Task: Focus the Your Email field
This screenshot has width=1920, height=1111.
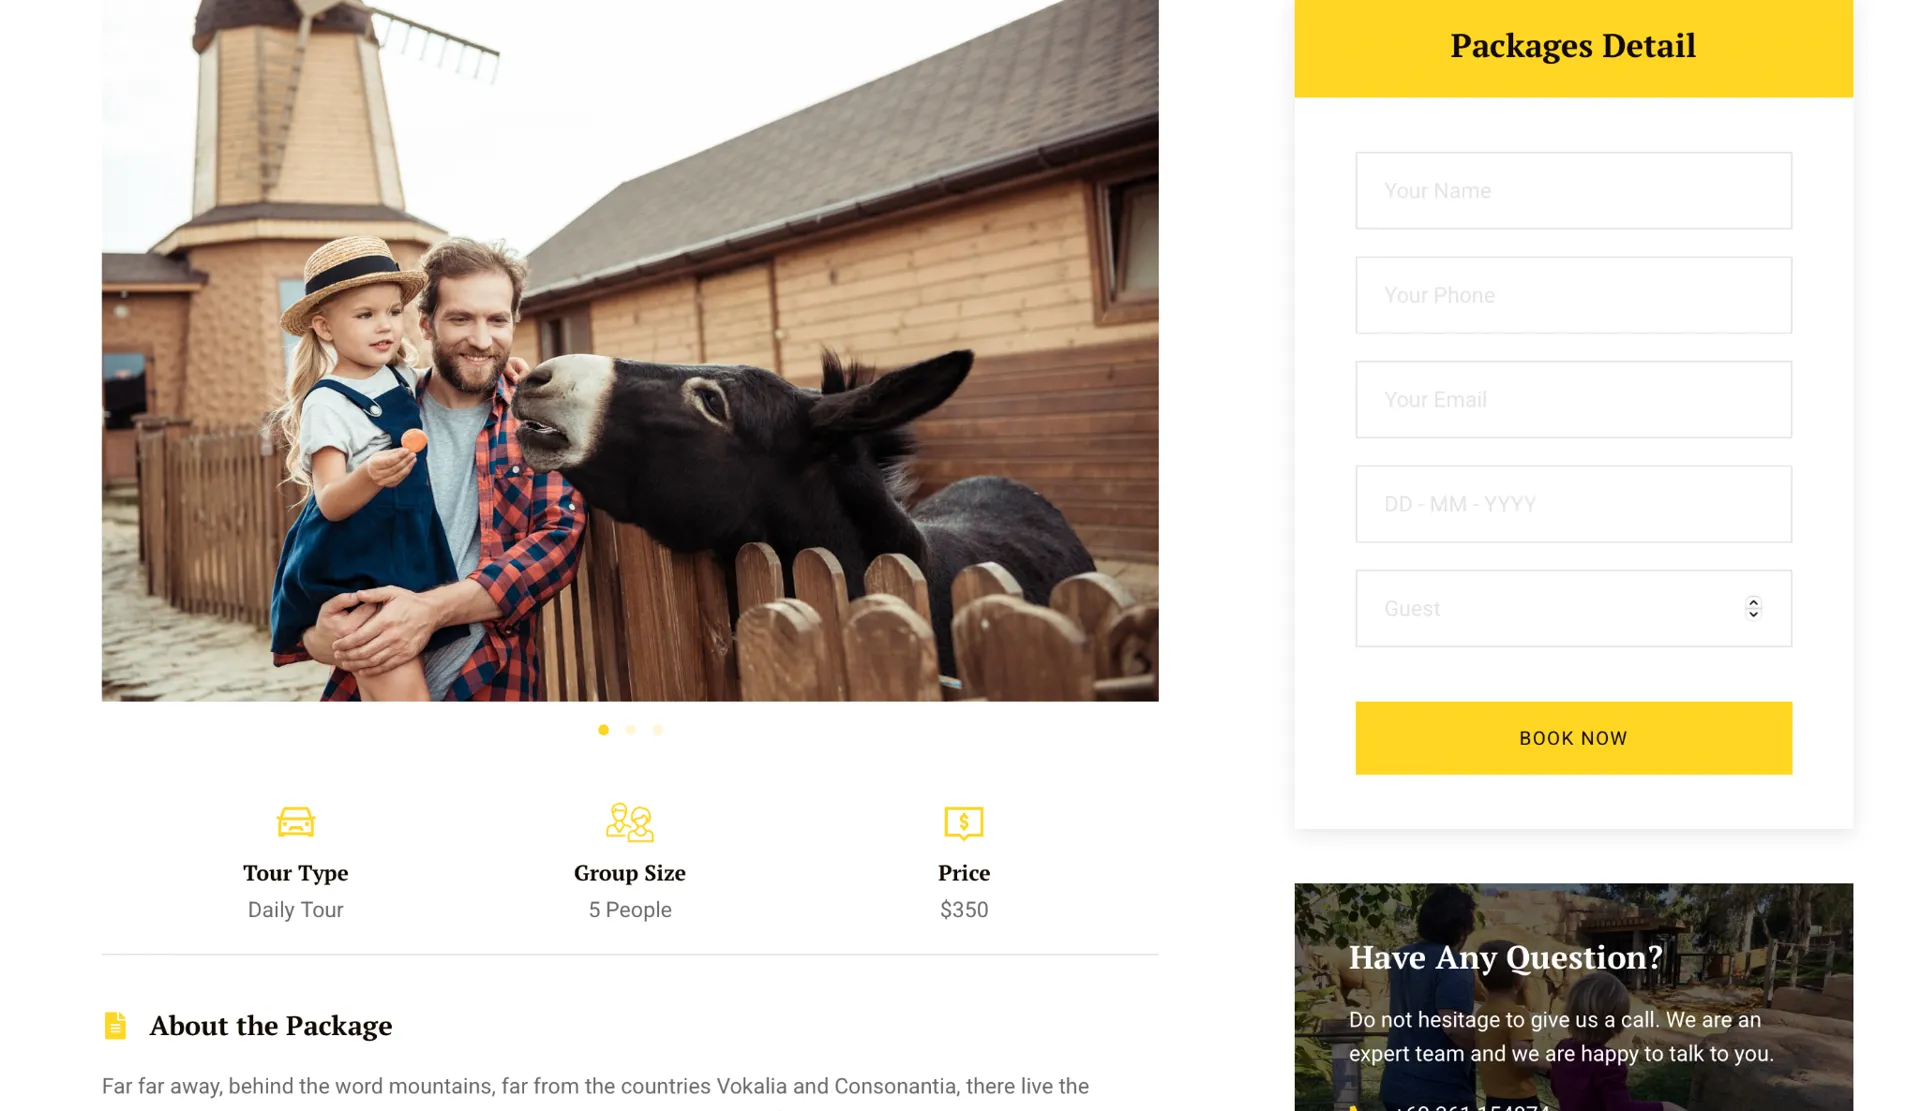Action: point(1573,399)
